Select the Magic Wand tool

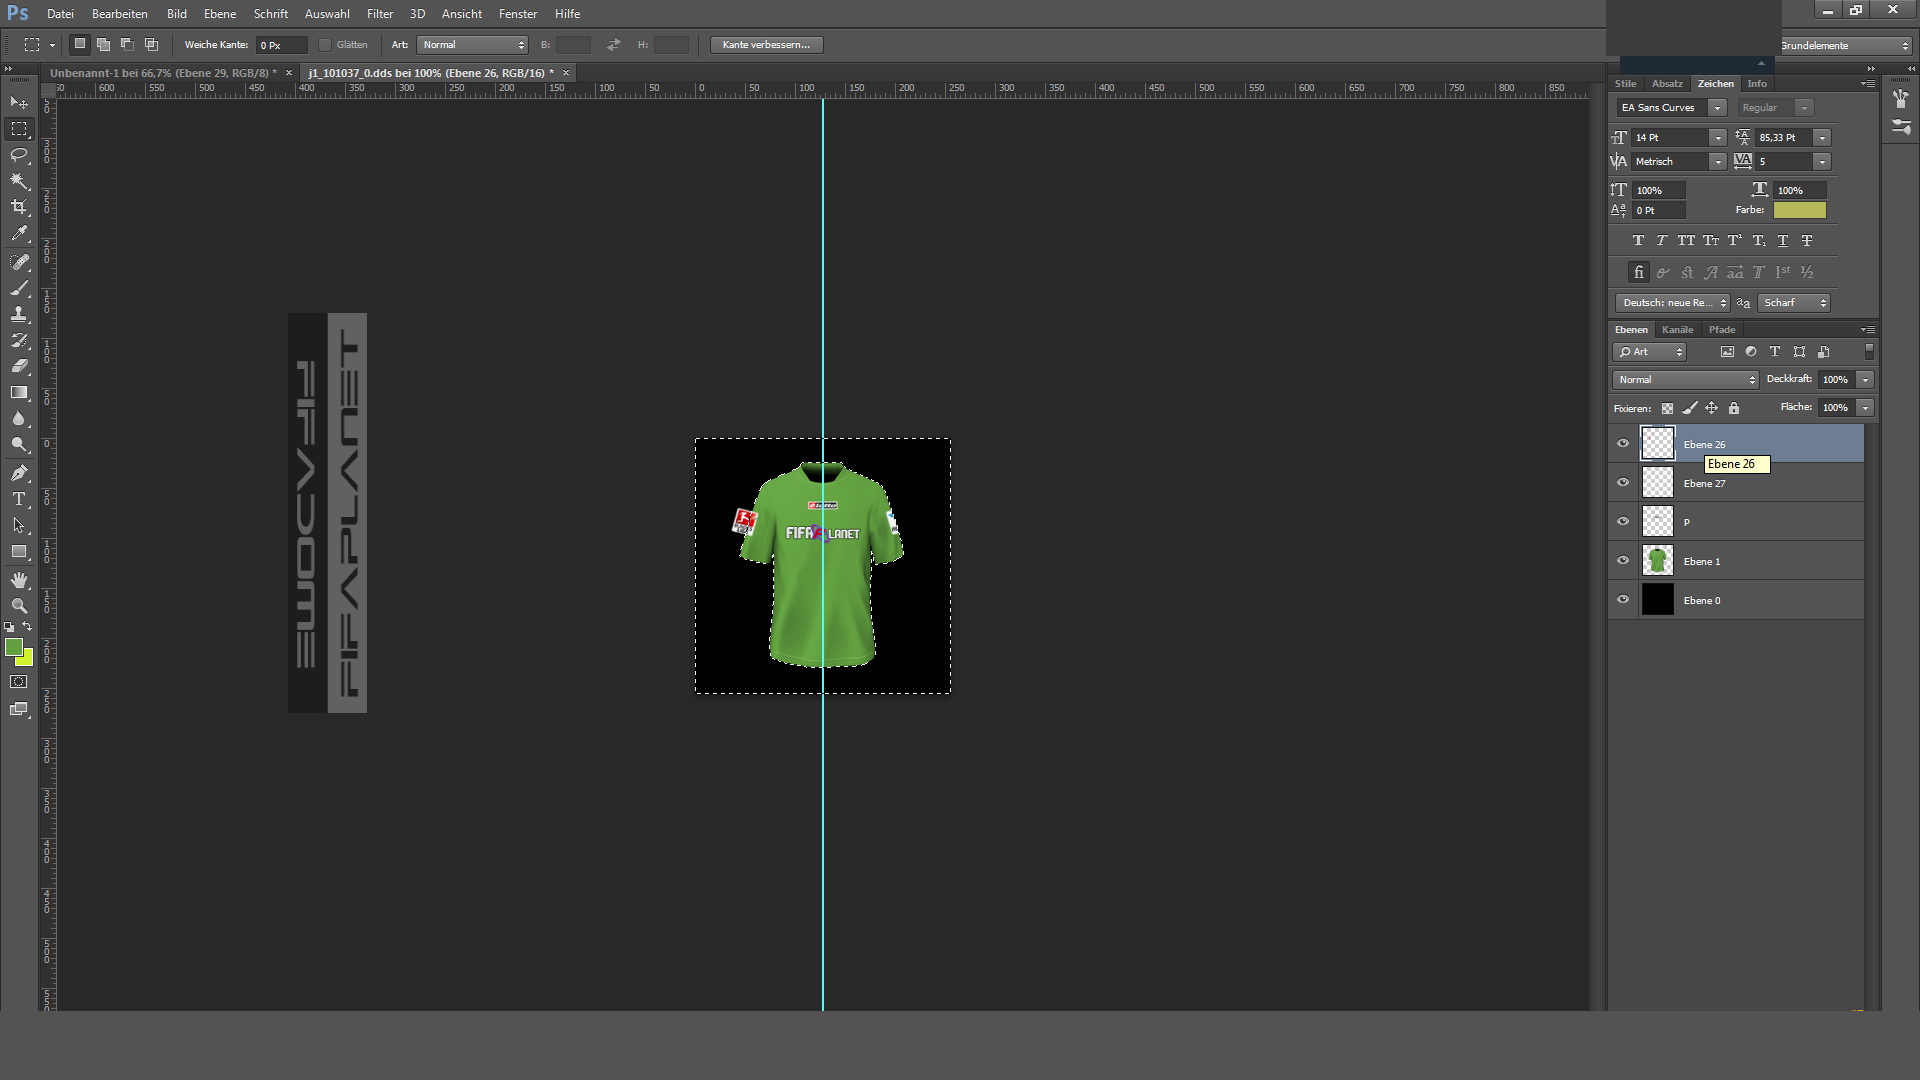coord(19,181)
